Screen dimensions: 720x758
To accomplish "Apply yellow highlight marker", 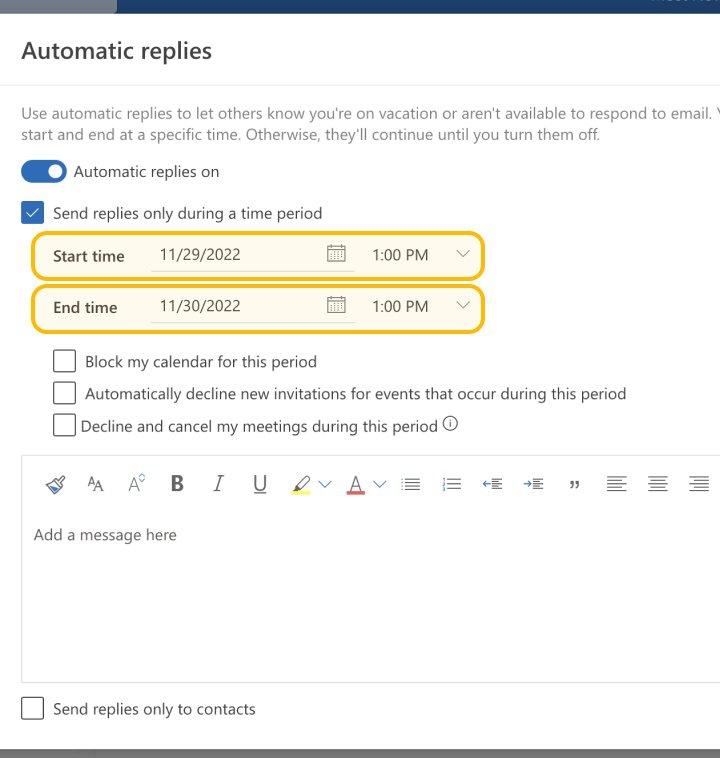I will tap(301, 484).
